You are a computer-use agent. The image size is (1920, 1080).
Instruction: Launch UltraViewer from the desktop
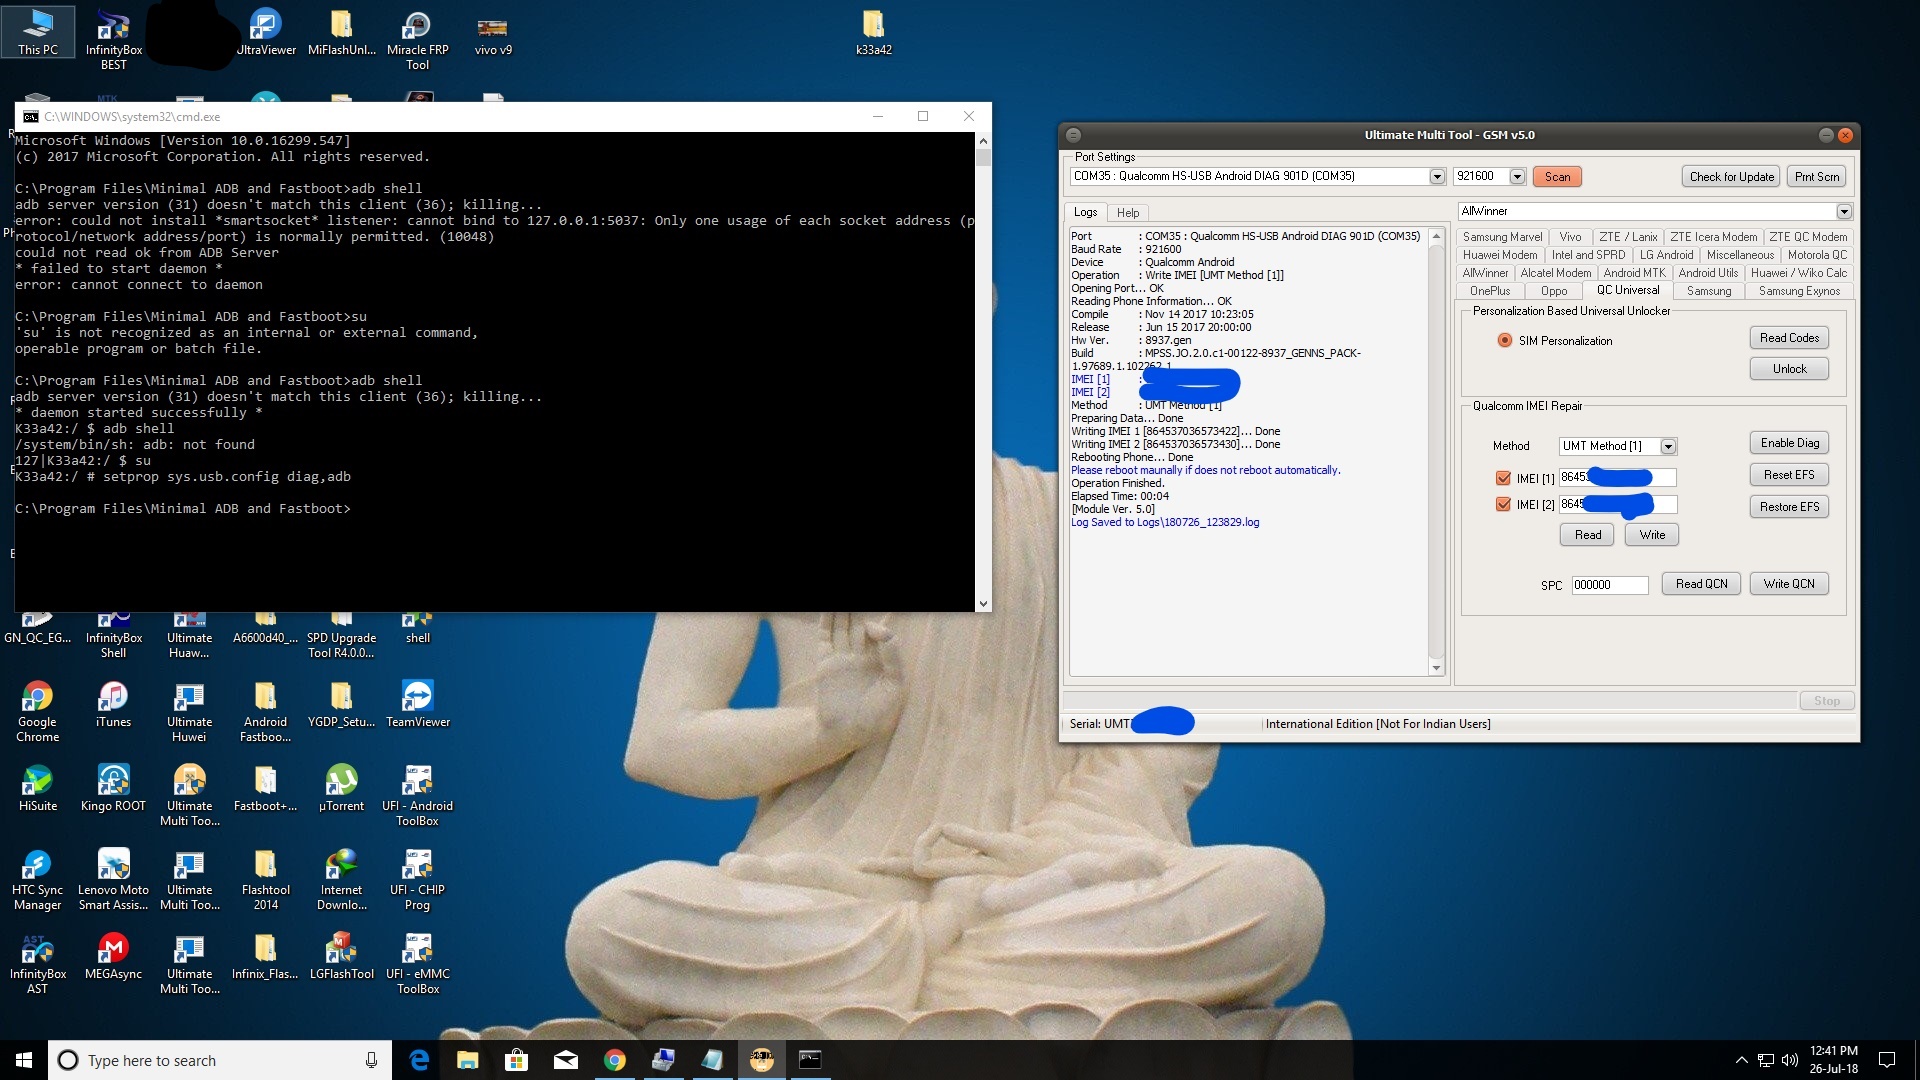tap(266, 32)
